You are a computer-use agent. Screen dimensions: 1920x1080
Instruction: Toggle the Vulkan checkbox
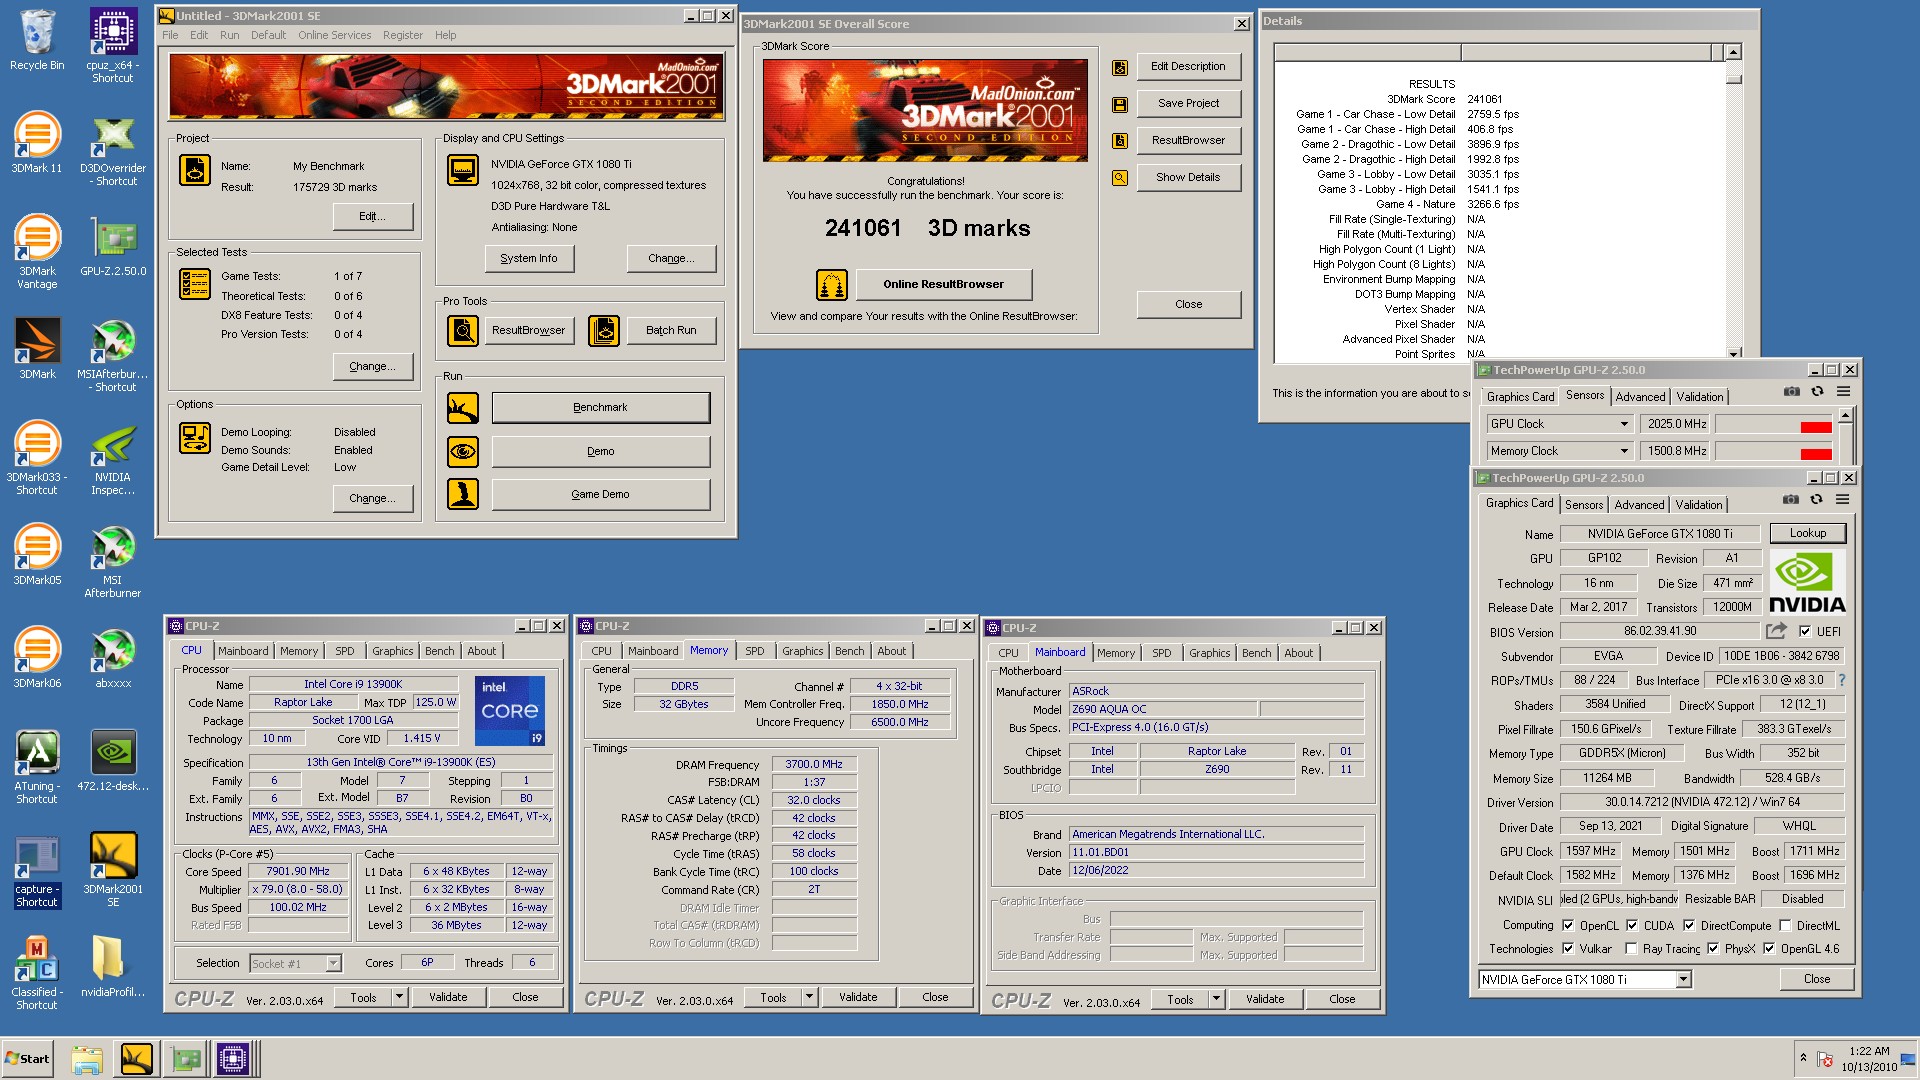[x=1568, y=949]
